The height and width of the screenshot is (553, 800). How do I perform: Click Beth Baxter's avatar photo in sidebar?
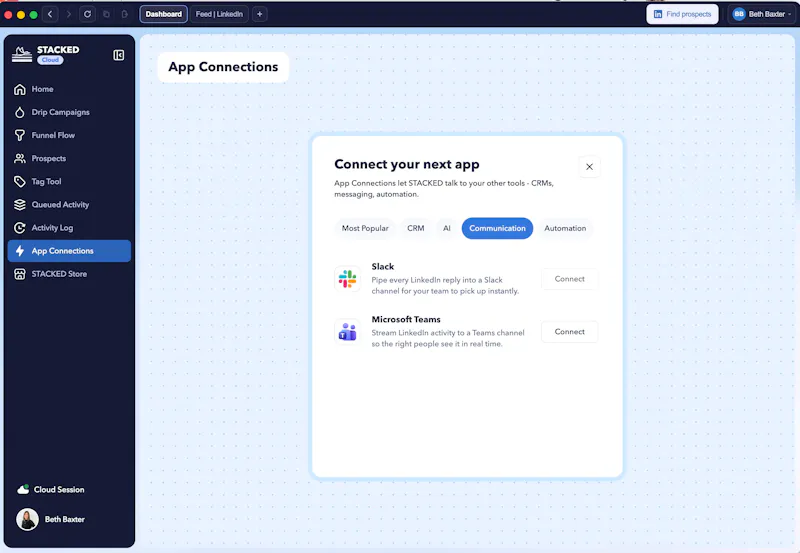click(28, 519)
